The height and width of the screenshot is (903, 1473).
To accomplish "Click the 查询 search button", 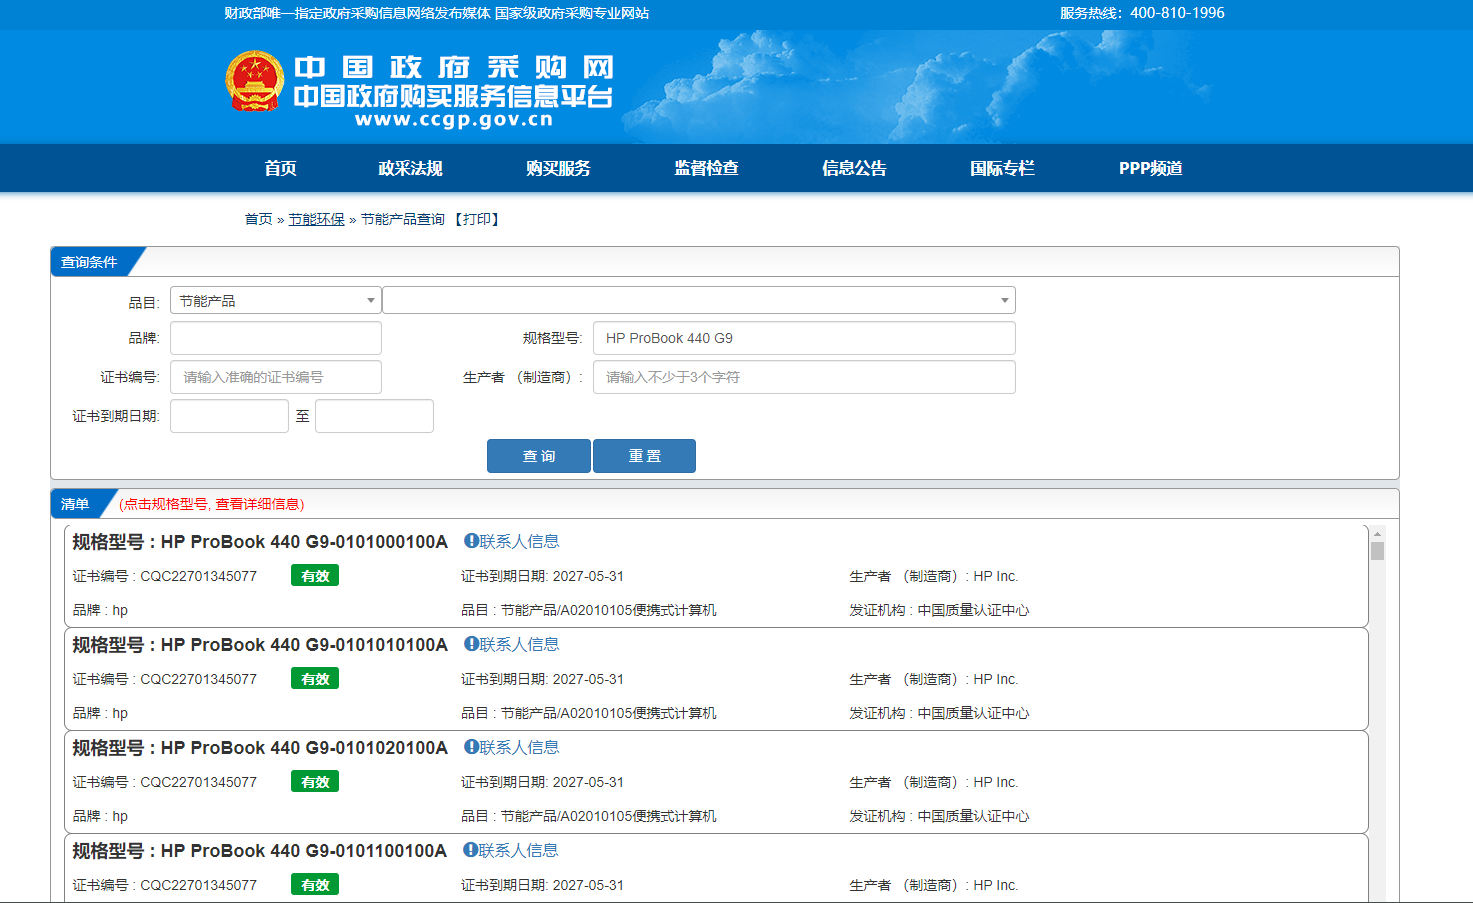I will 539,456.
